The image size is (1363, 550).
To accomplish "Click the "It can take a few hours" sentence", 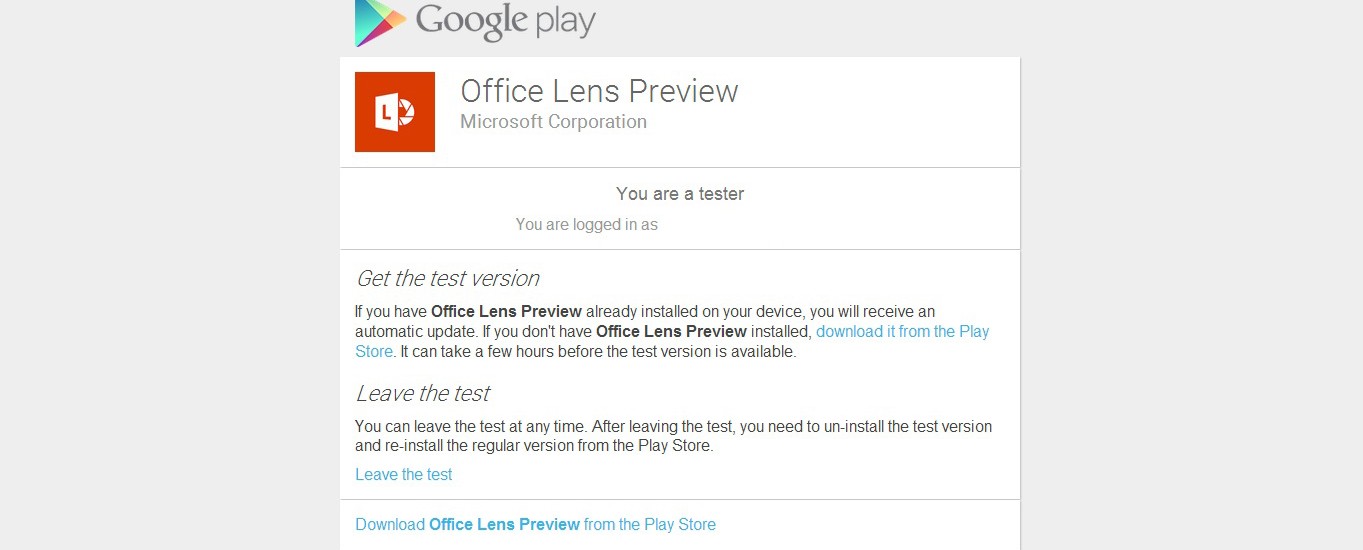I will pyautogui.click(x=598, y=352).
